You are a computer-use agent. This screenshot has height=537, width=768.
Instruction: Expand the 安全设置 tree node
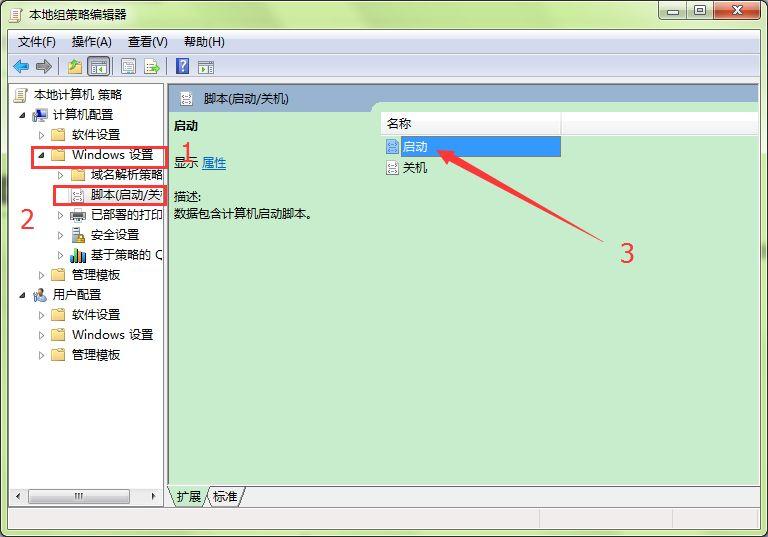(x=60, y=236)
